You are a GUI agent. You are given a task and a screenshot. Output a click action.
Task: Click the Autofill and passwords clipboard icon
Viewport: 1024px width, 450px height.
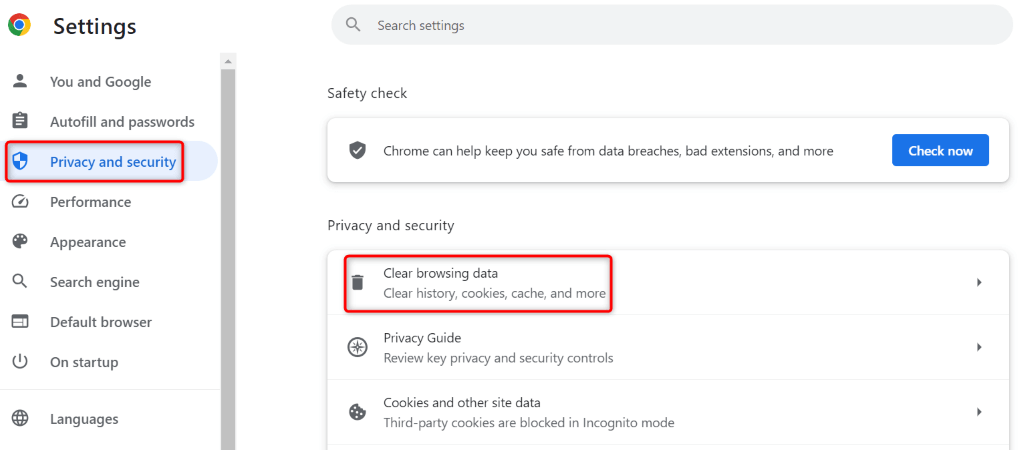(x=19, y=122)
